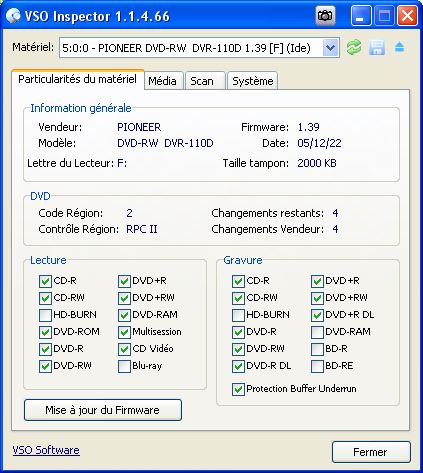
Task: Refresh the drive list with green arrows icon
Action: pyautogui.click(x=354, y=47)
